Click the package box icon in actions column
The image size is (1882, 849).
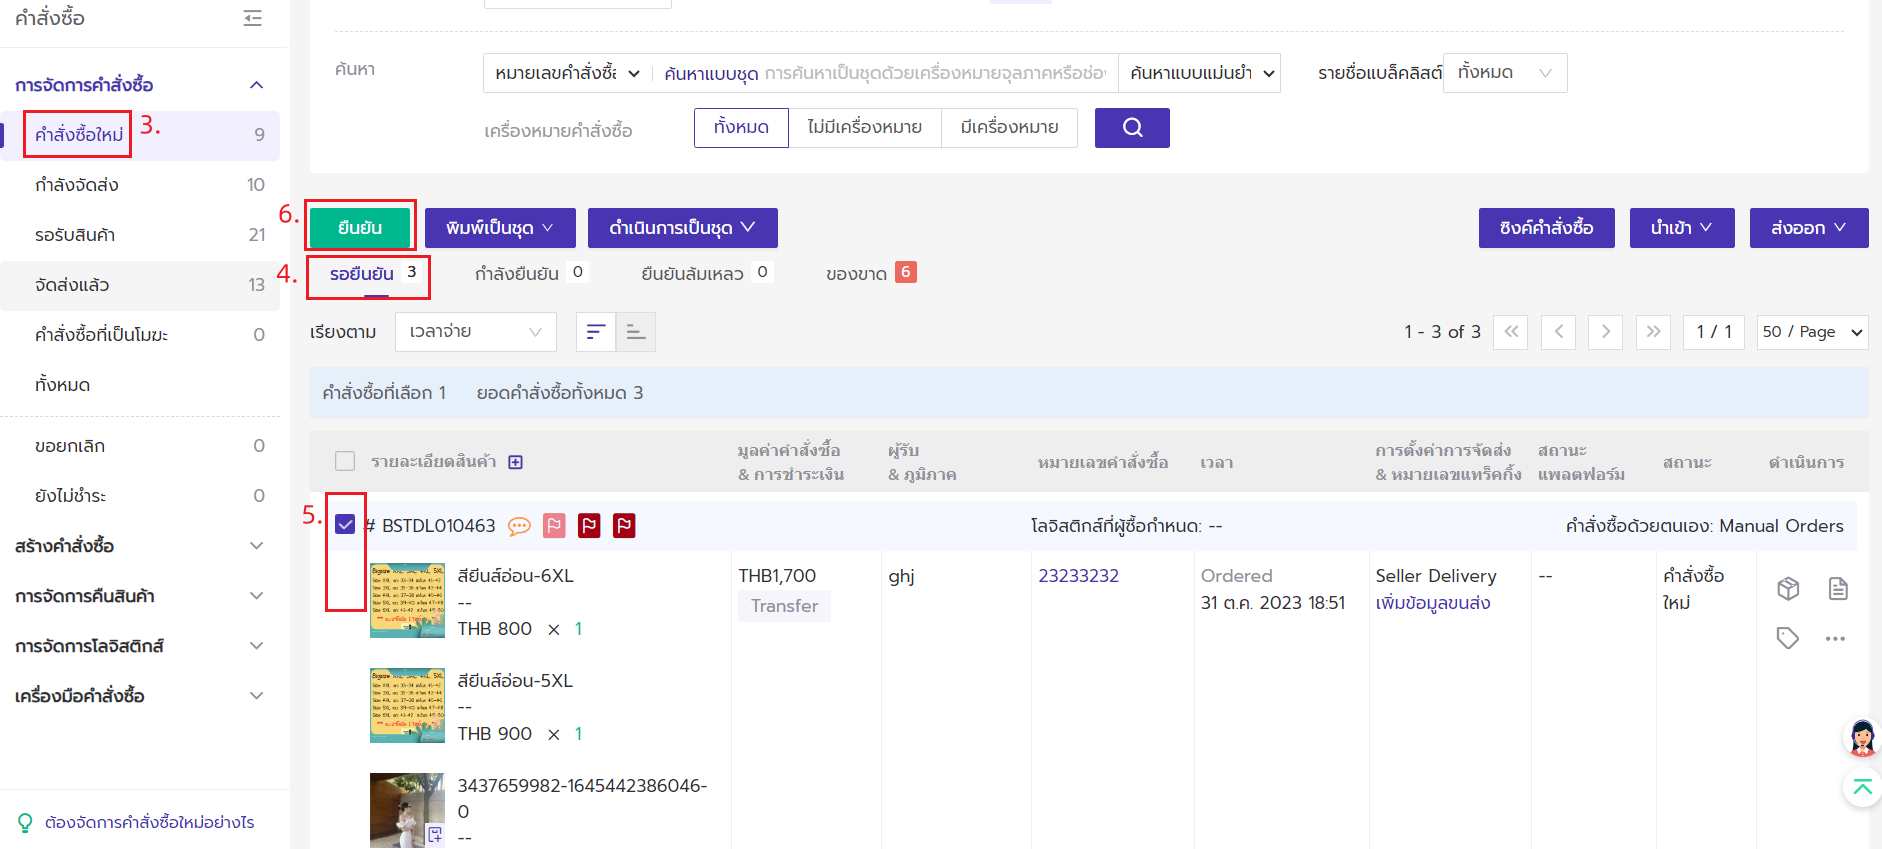point(1788,588)
